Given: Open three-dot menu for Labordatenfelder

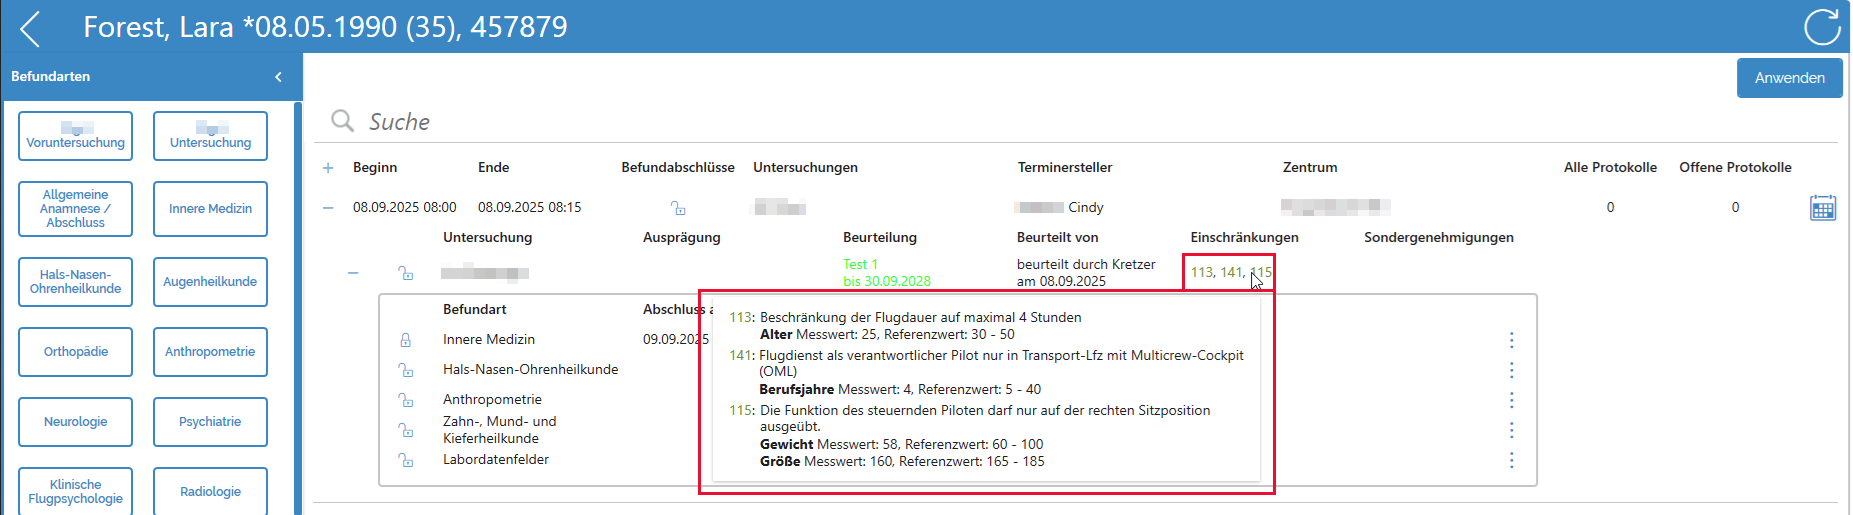Looking at the screenshot, I should coord(1511,460).
